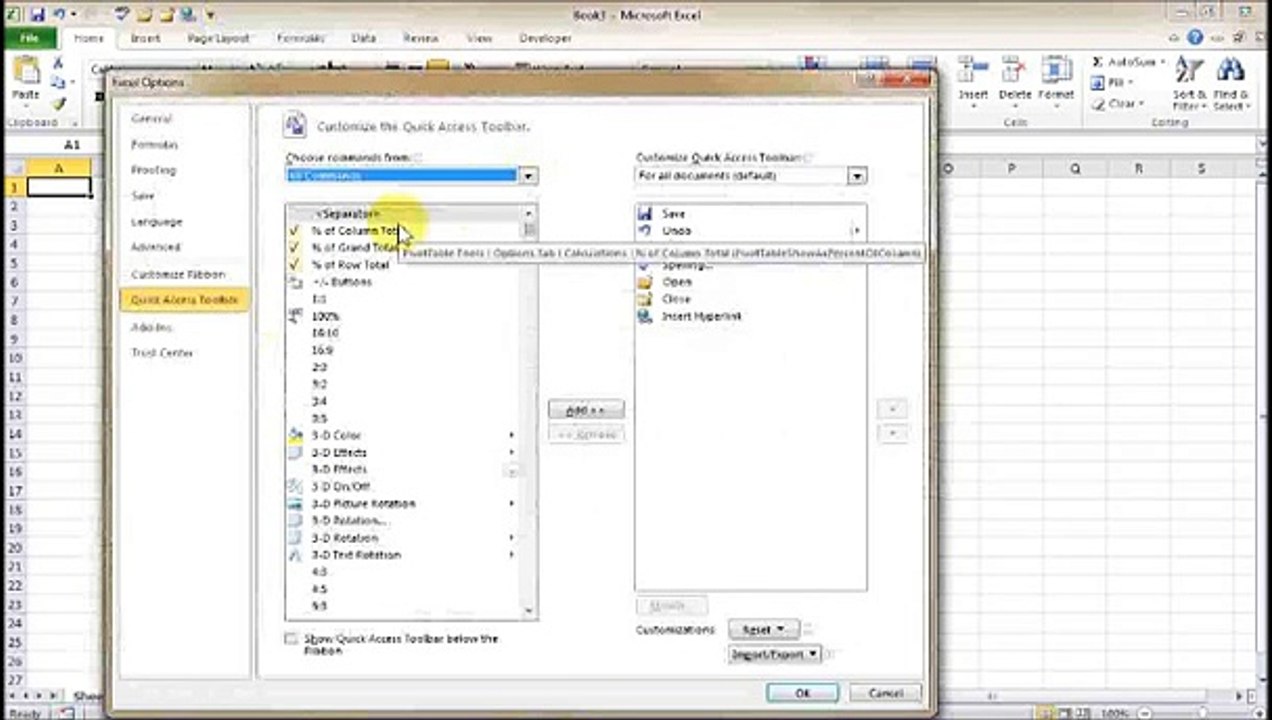This screenshot has width=1272, height=720.
Task: Select the <Separator> entry in commands list
Action: 405,213
